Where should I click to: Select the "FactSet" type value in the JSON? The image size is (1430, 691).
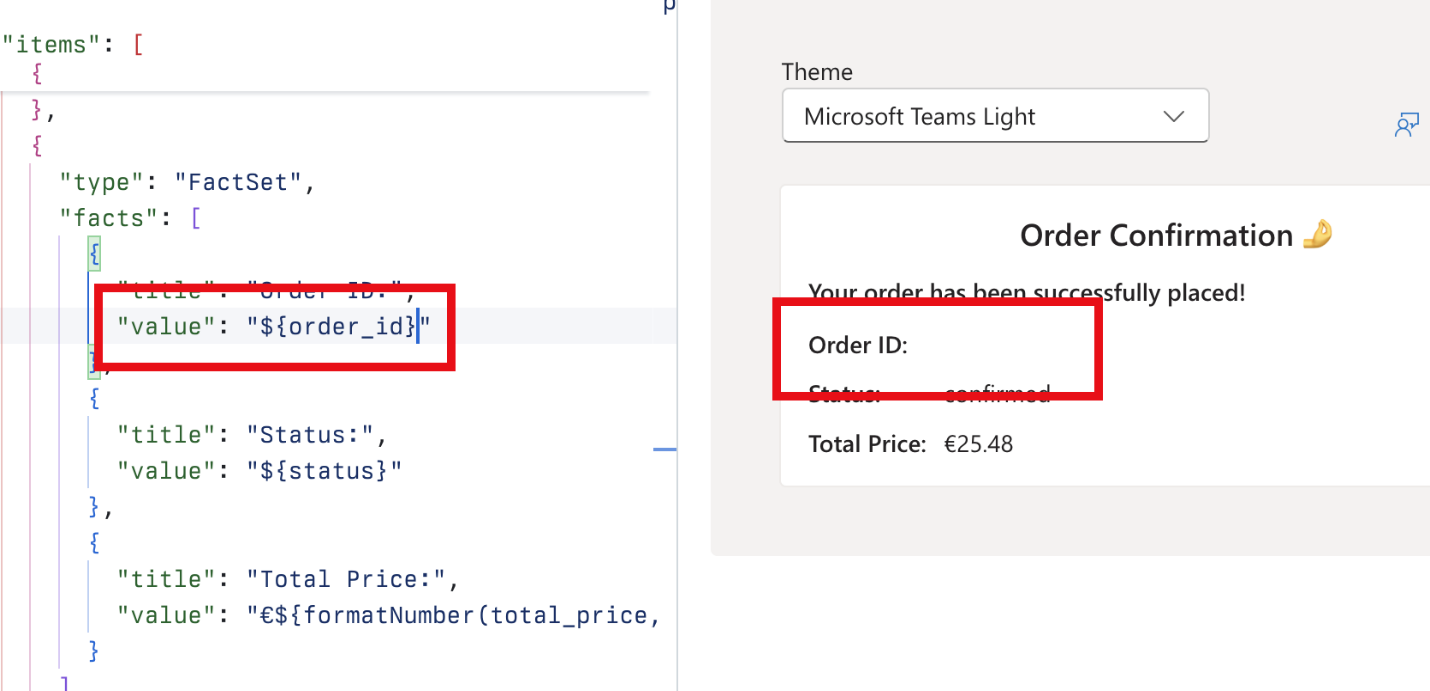[x=240, y=181]
